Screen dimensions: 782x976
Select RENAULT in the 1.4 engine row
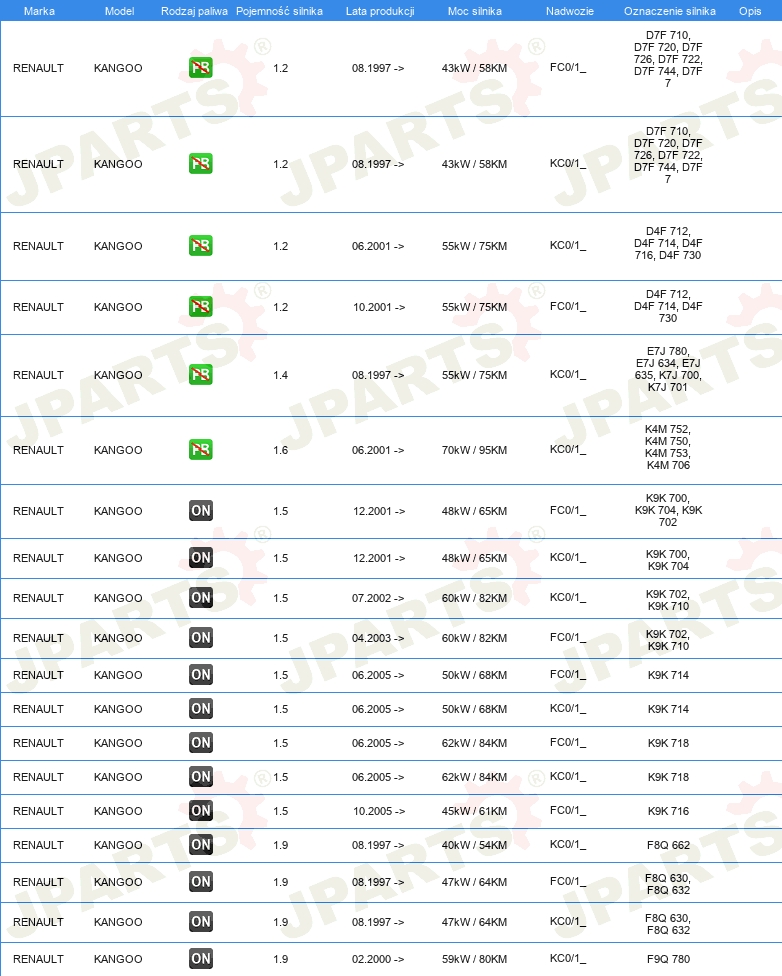pos(39,375)
